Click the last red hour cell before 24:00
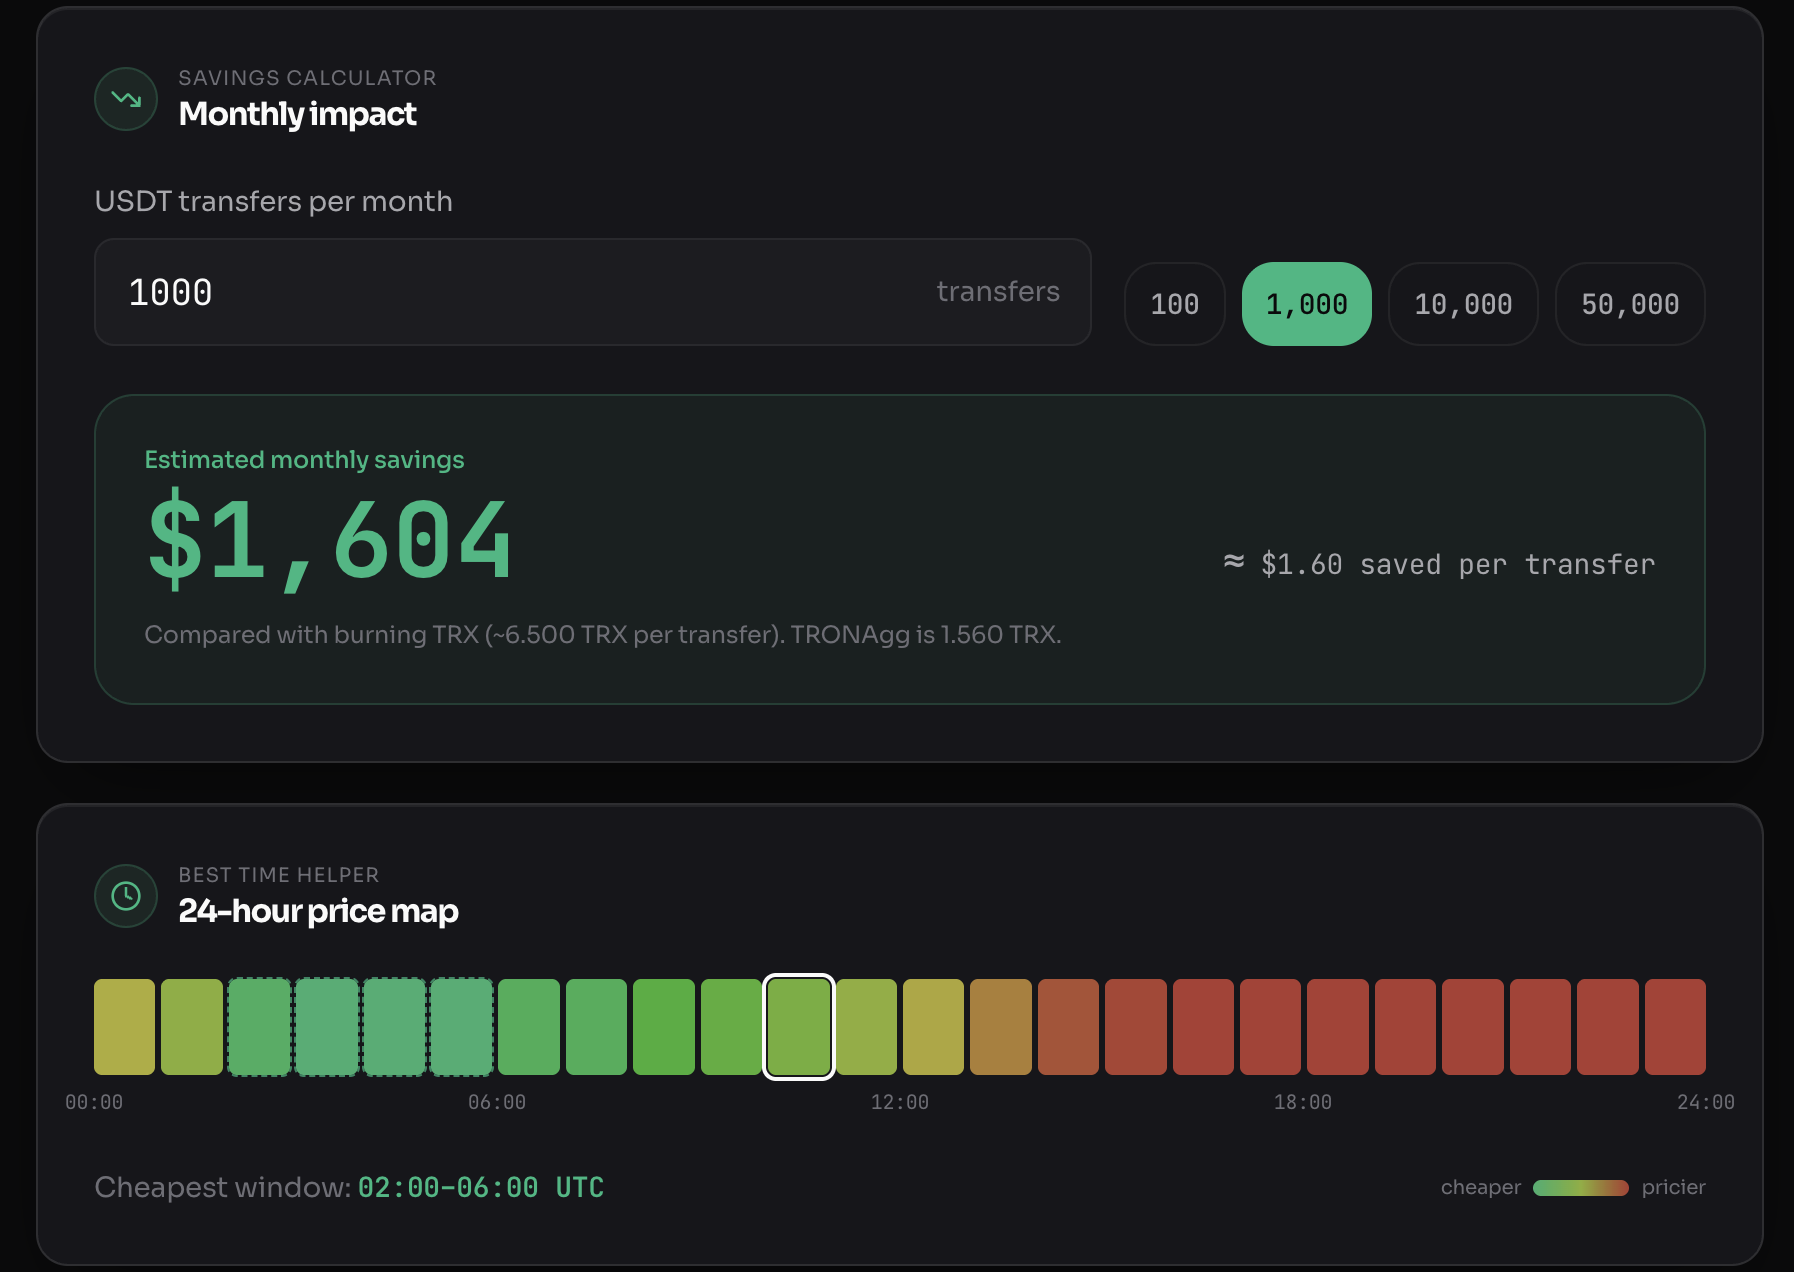The image size is (1794, 1272). [x=1675, y=1027]
